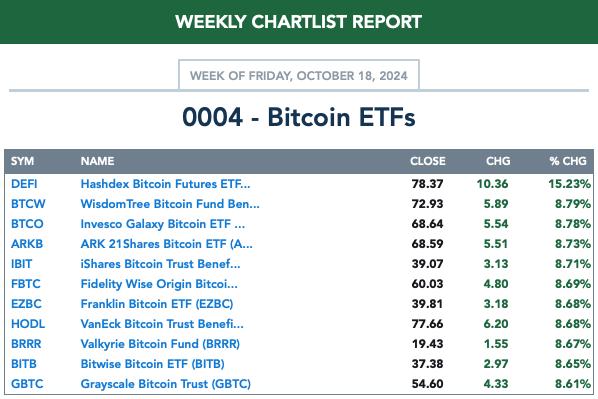Click WisdomTree Bitcoin Fund name link
The height and width of the screenshot is (399, 598).
click(x=170, y=204)
